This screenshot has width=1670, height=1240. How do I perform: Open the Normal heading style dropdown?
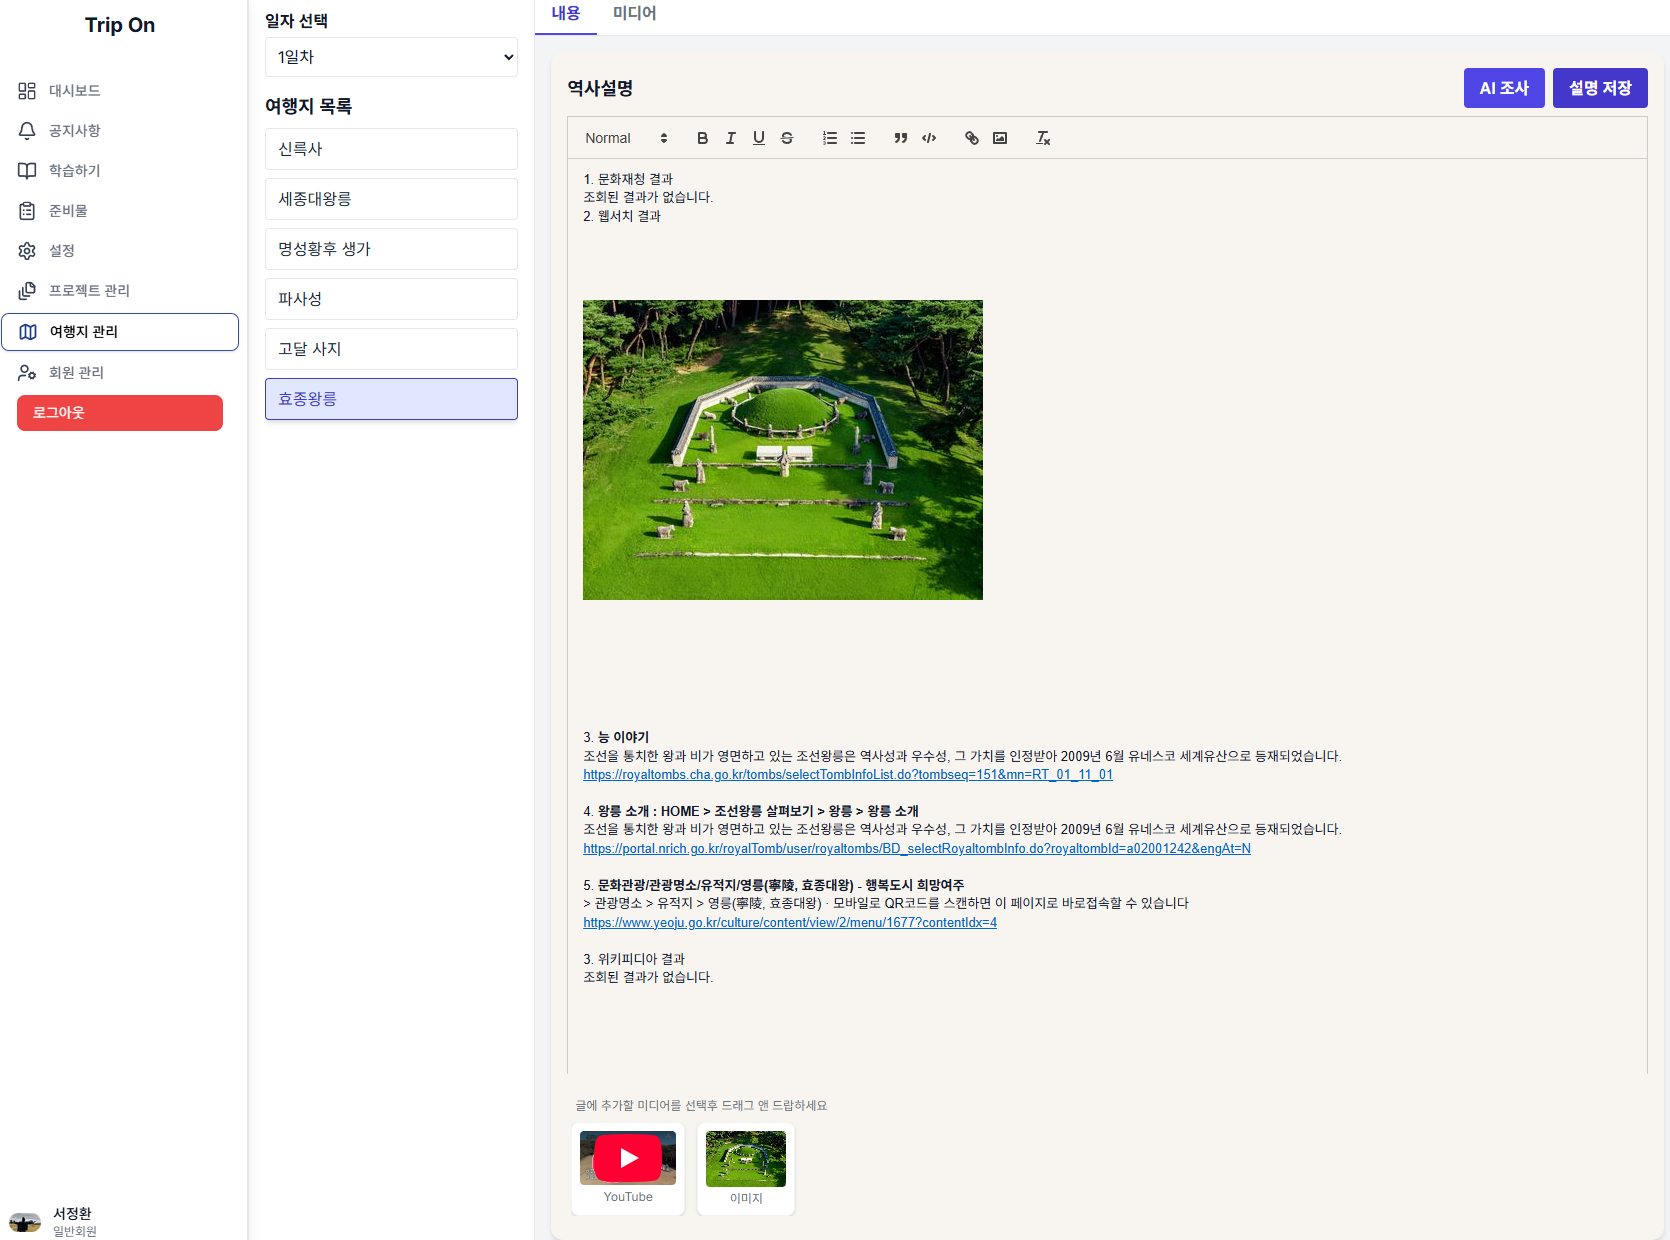(625, 138)
